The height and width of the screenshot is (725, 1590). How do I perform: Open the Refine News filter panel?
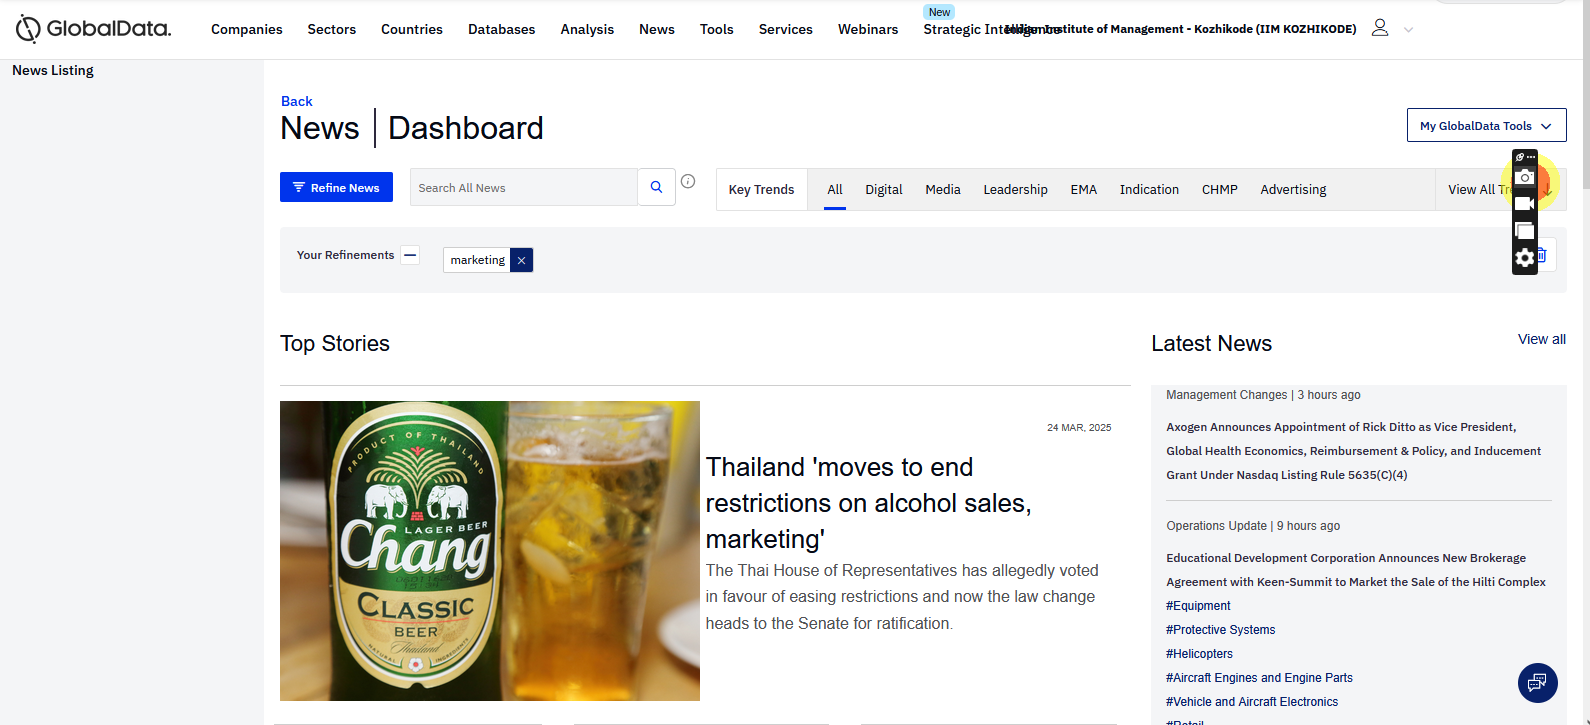[x=336, y=187]
